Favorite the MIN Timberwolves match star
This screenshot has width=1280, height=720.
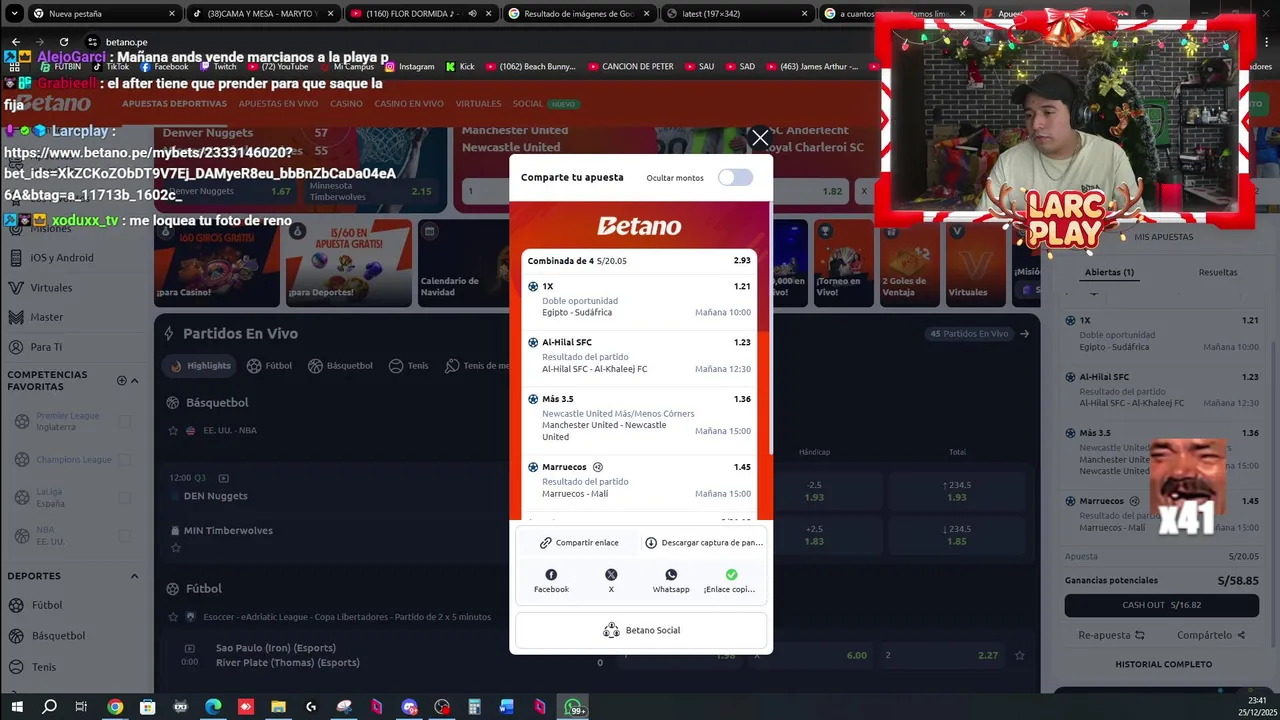tap(176, 548)
